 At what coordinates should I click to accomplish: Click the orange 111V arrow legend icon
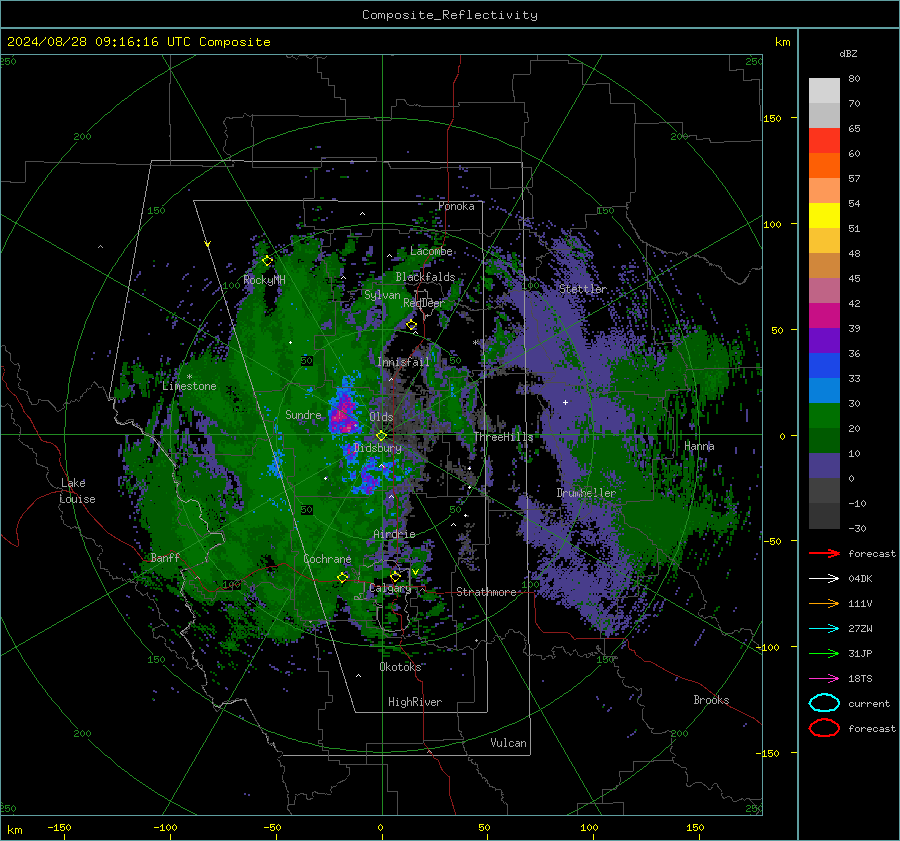pos(824,603)
